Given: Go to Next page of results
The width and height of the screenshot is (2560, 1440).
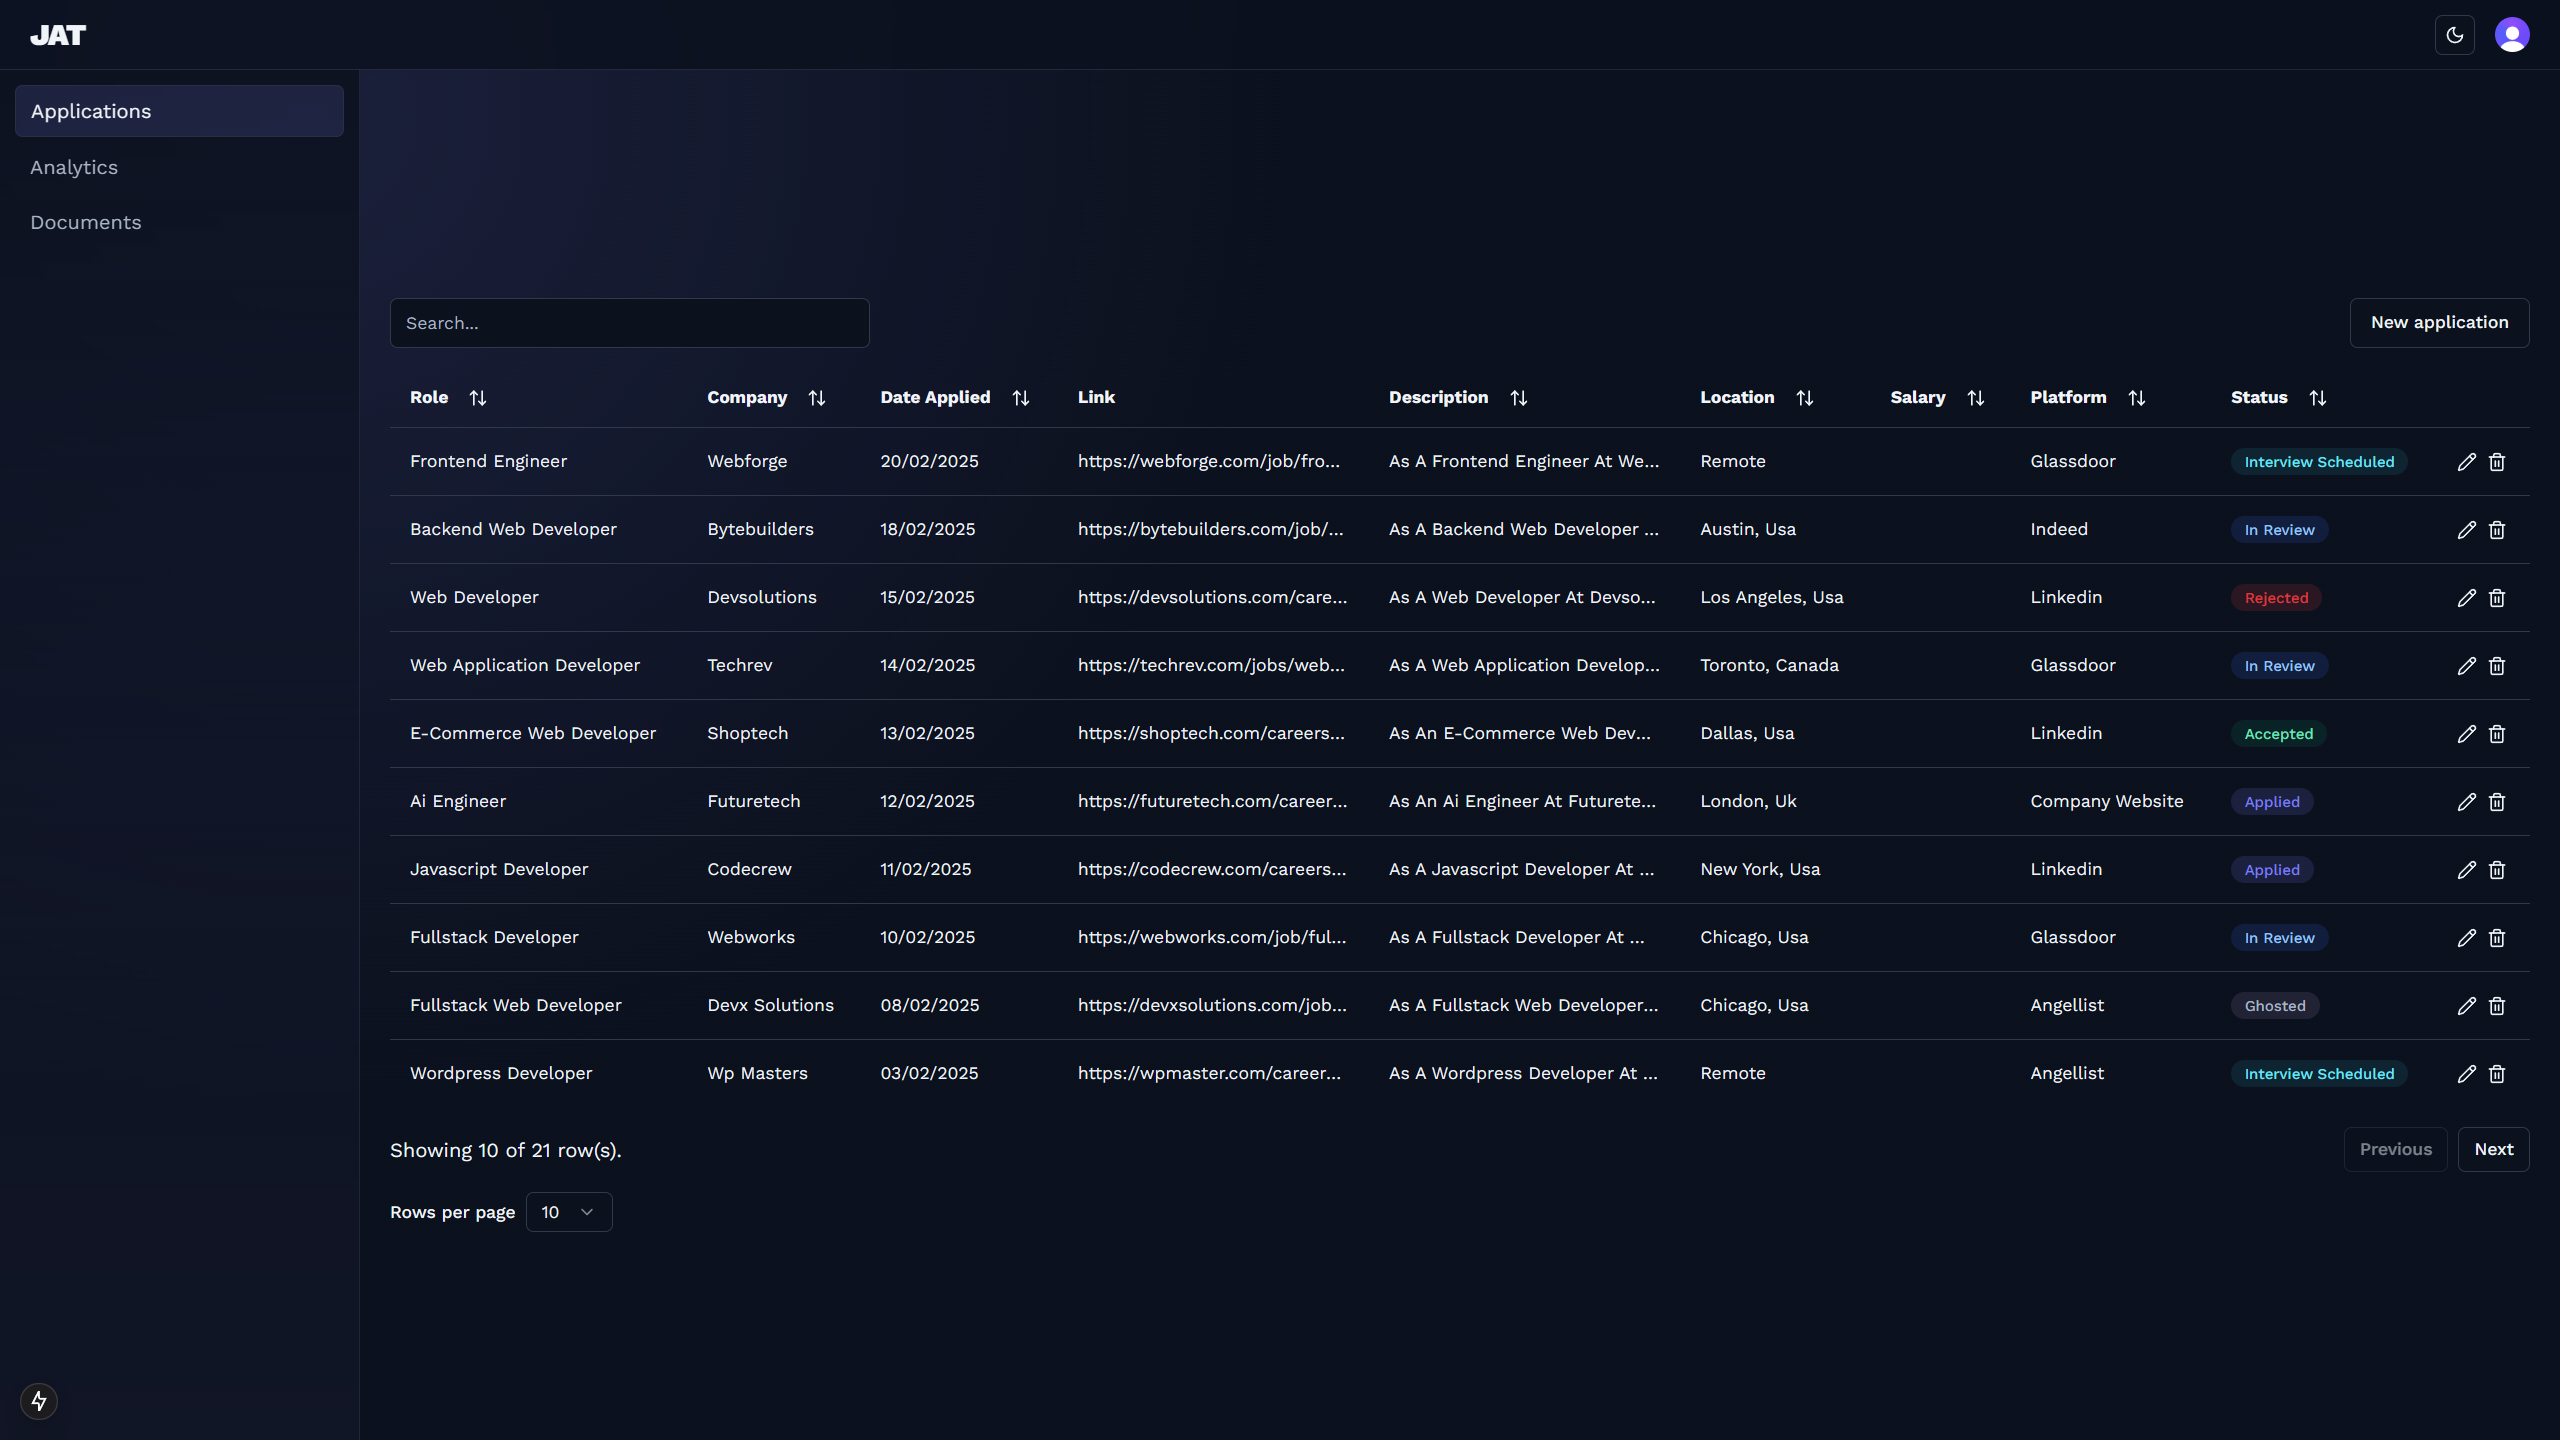Looking at the screenshot, I should point(2493,1149).
